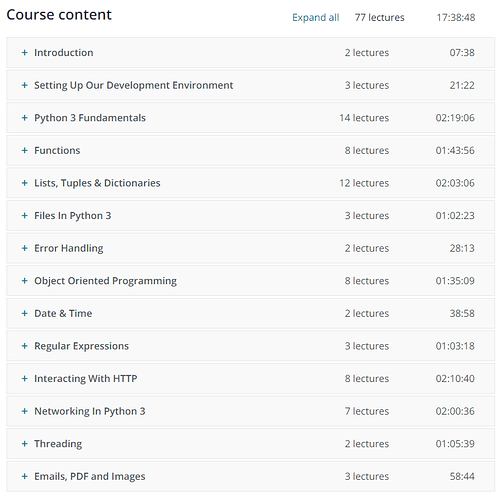Select the Functions section title
501x500 pixels.
(x=57, y=151)
